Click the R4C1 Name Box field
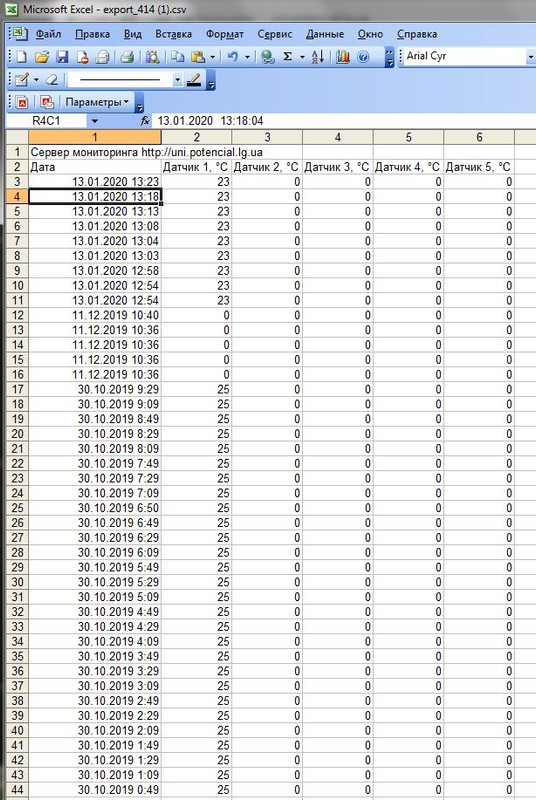The image size is (536, 800). point(47,121)
